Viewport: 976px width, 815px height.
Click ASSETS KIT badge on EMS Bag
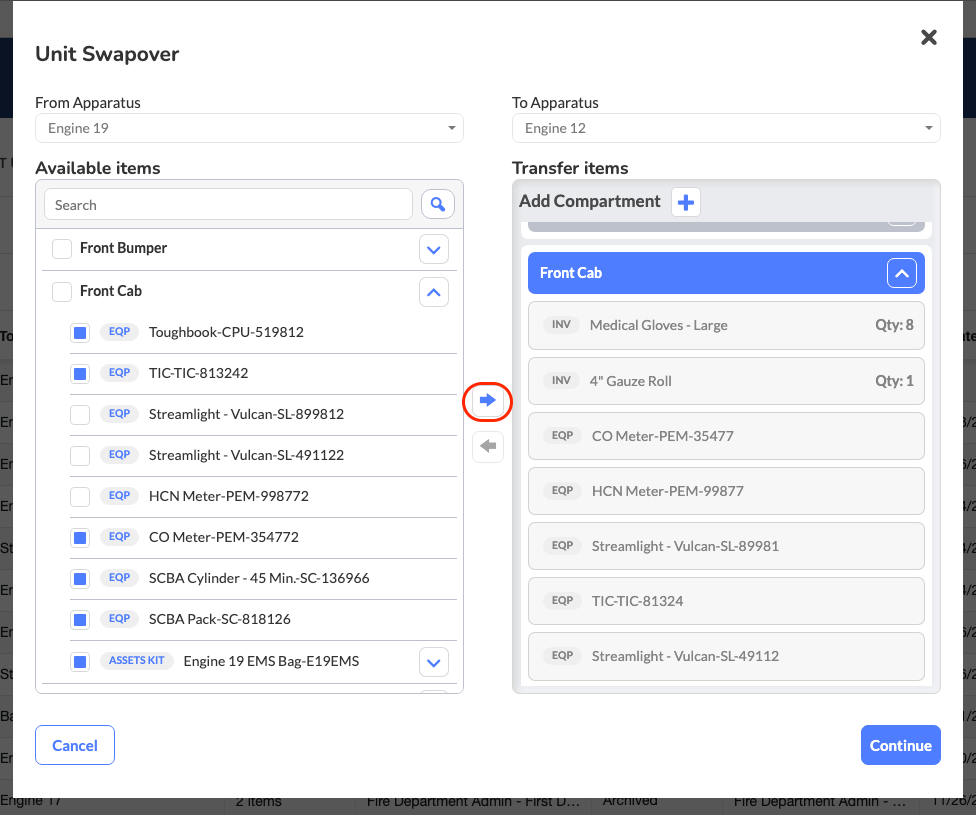(136, 661)
